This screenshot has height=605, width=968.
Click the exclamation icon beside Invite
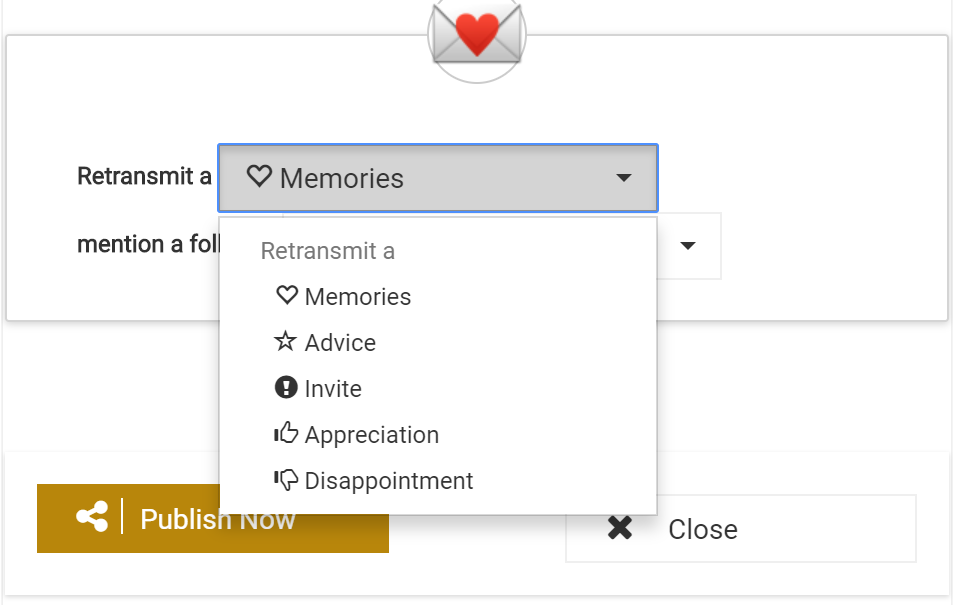(286, 388)
